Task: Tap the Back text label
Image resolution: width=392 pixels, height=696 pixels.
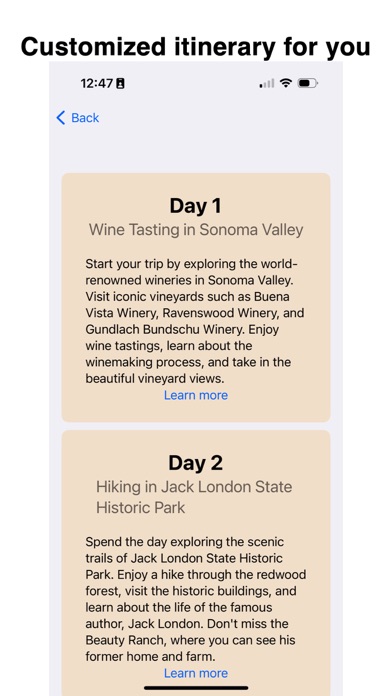Action: [85, 118]
